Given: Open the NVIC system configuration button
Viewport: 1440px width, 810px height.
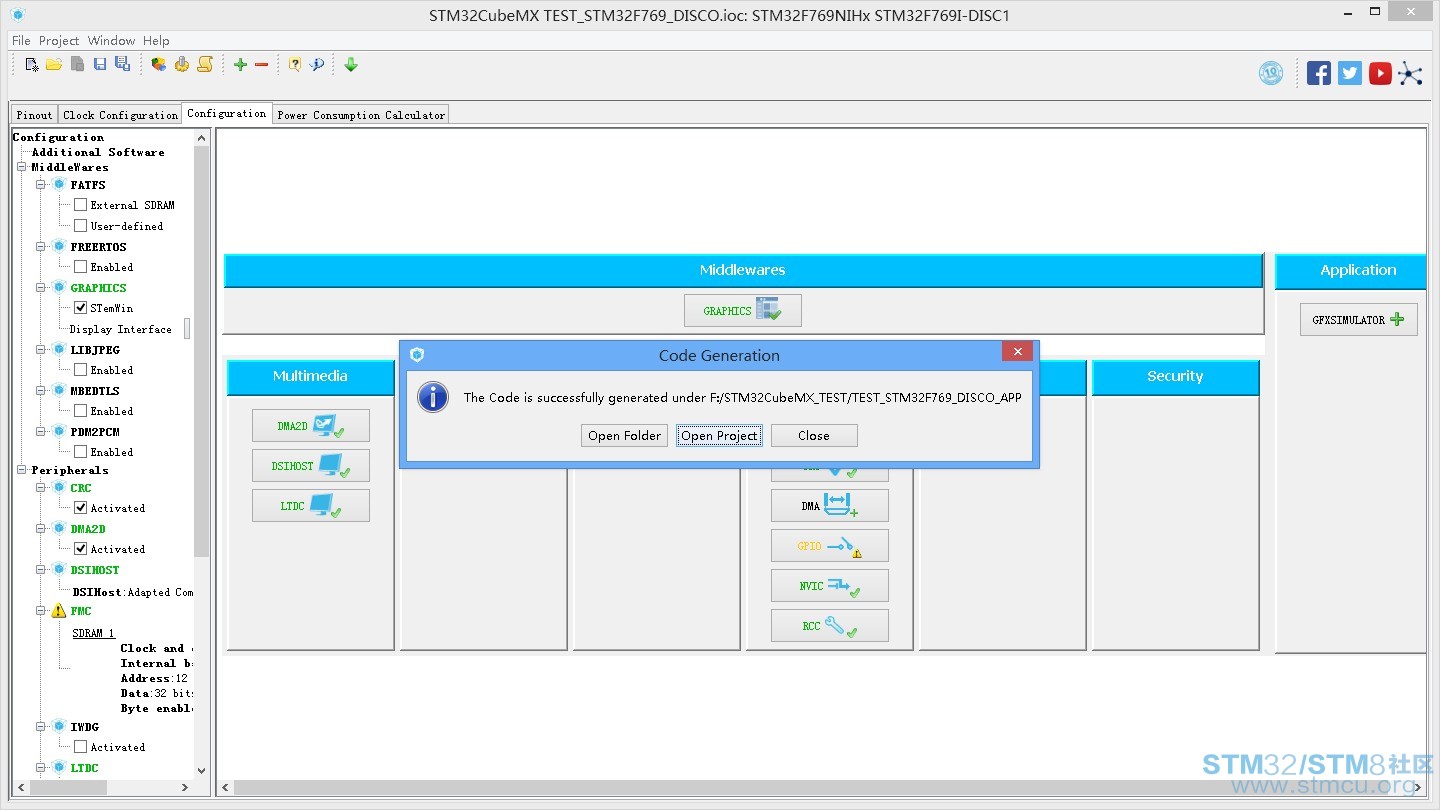Looking at the screenshot, I should [830, 585].
